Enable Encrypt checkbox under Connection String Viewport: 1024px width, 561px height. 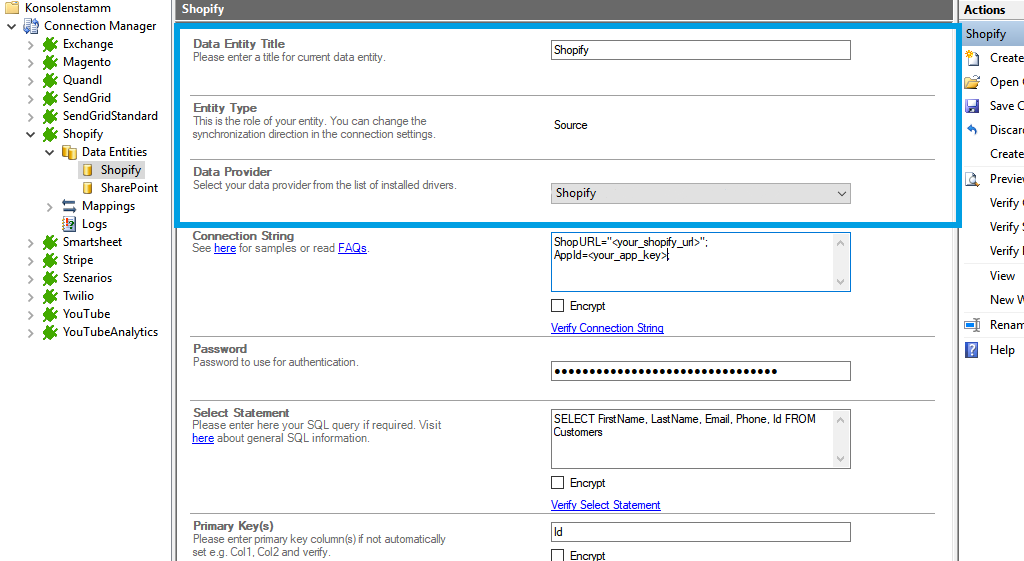(558, 306)
